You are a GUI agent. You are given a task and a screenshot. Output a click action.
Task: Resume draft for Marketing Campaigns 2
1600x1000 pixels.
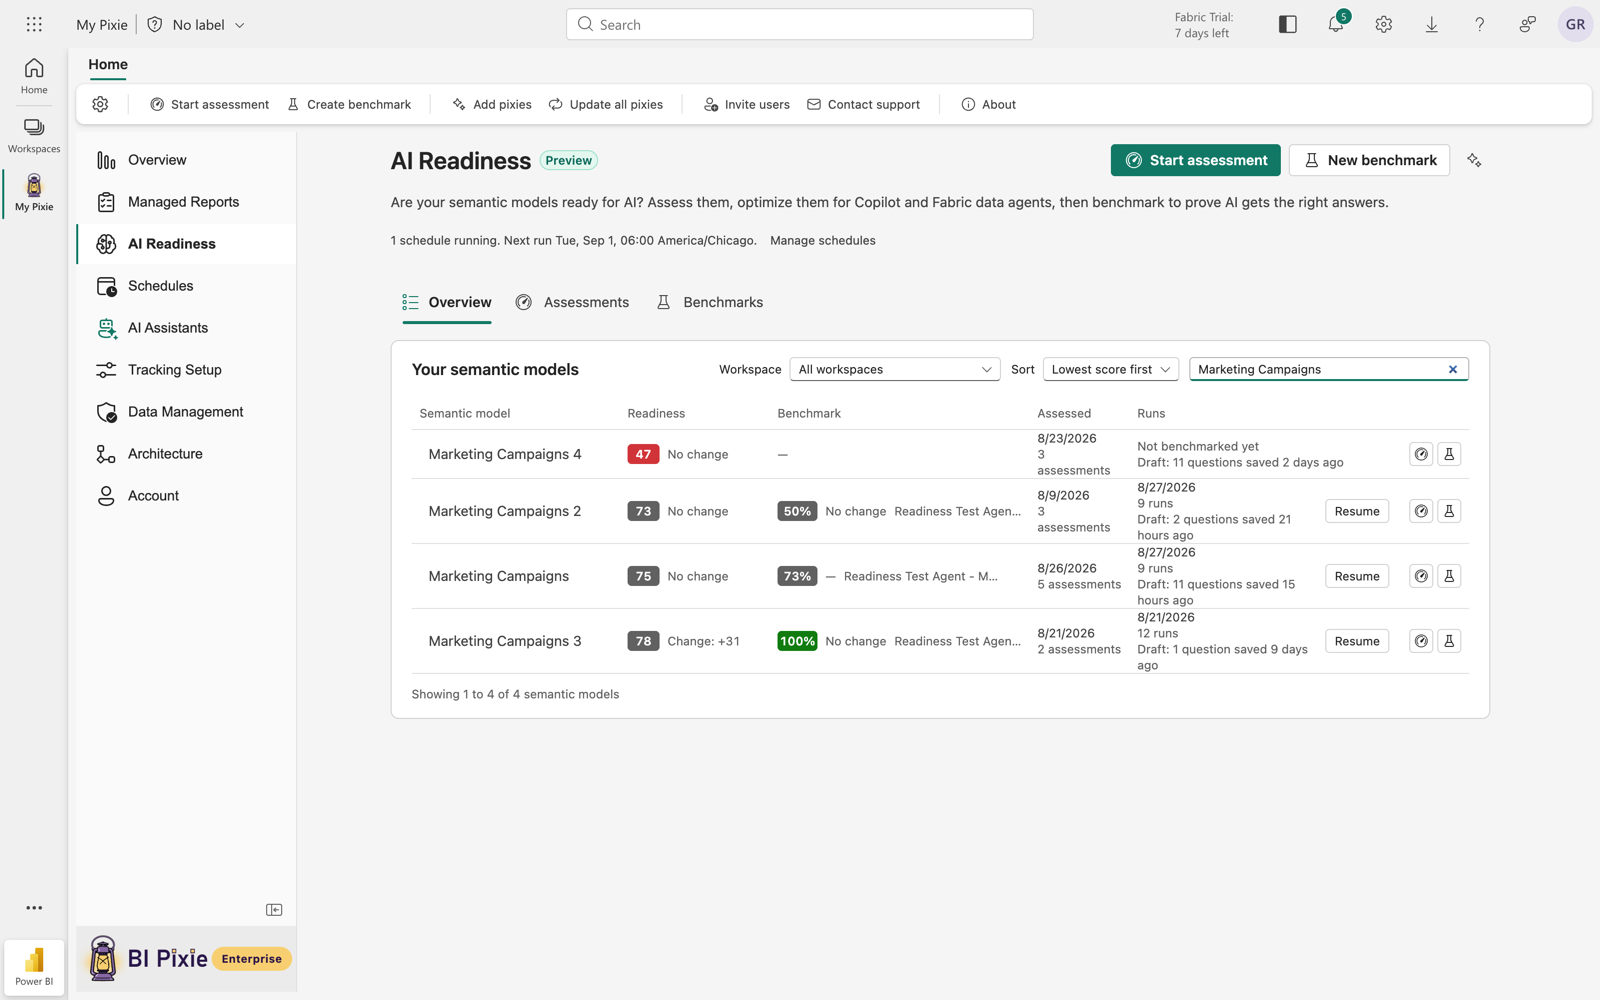point(1357,511)
